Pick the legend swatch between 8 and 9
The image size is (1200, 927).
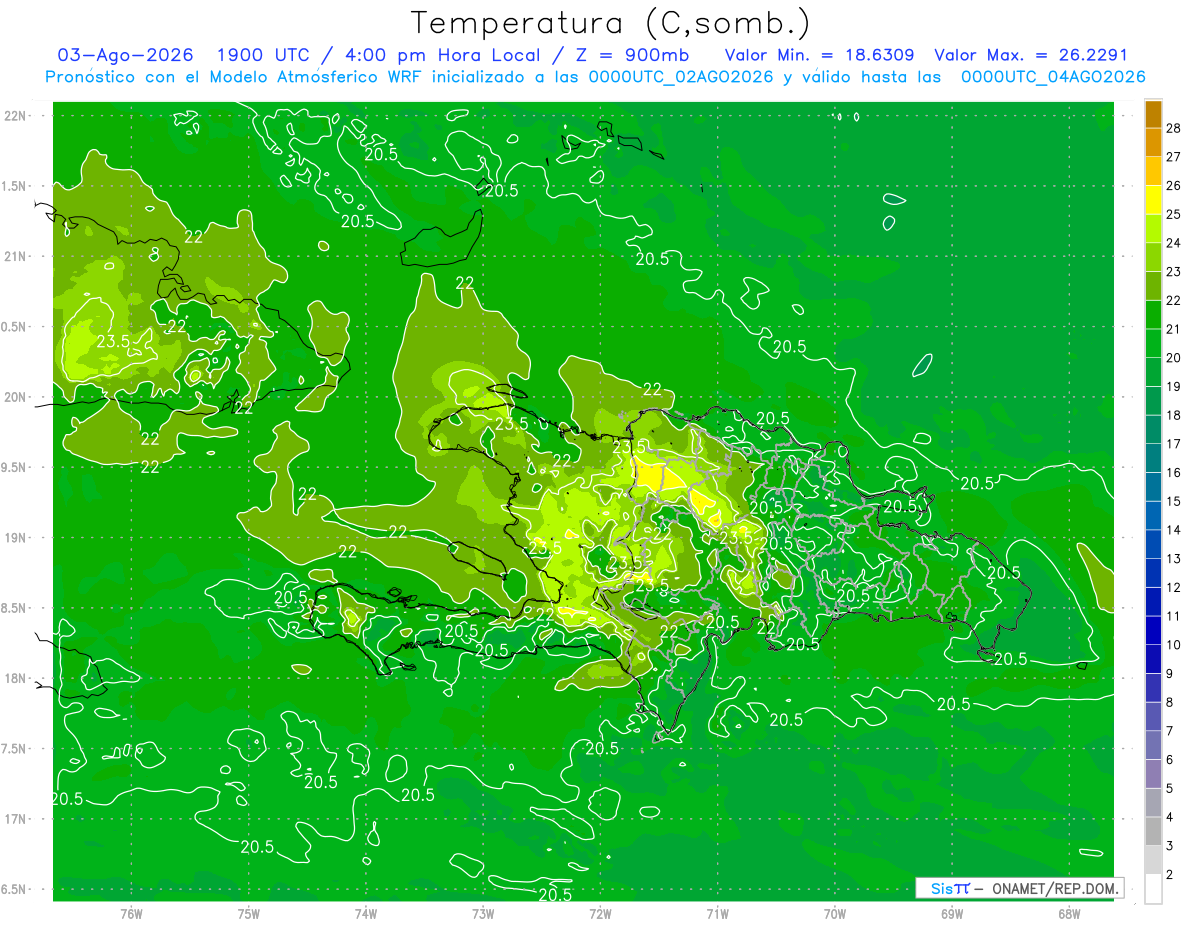[1153, 688]
